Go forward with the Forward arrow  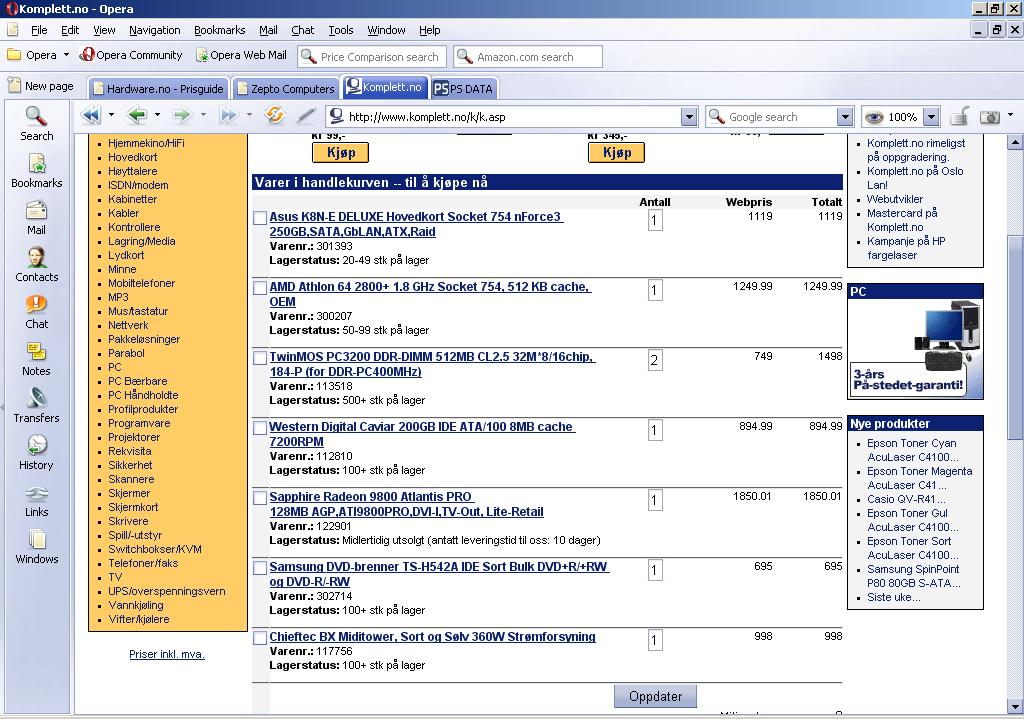[182, 116]
